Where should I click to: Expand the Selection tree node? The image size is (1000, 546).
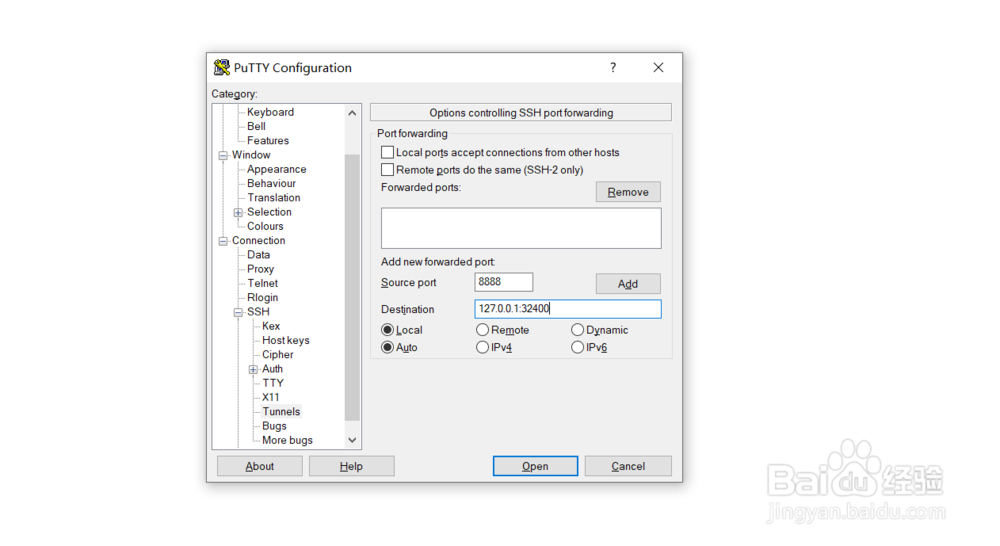(x=238, y=212)
